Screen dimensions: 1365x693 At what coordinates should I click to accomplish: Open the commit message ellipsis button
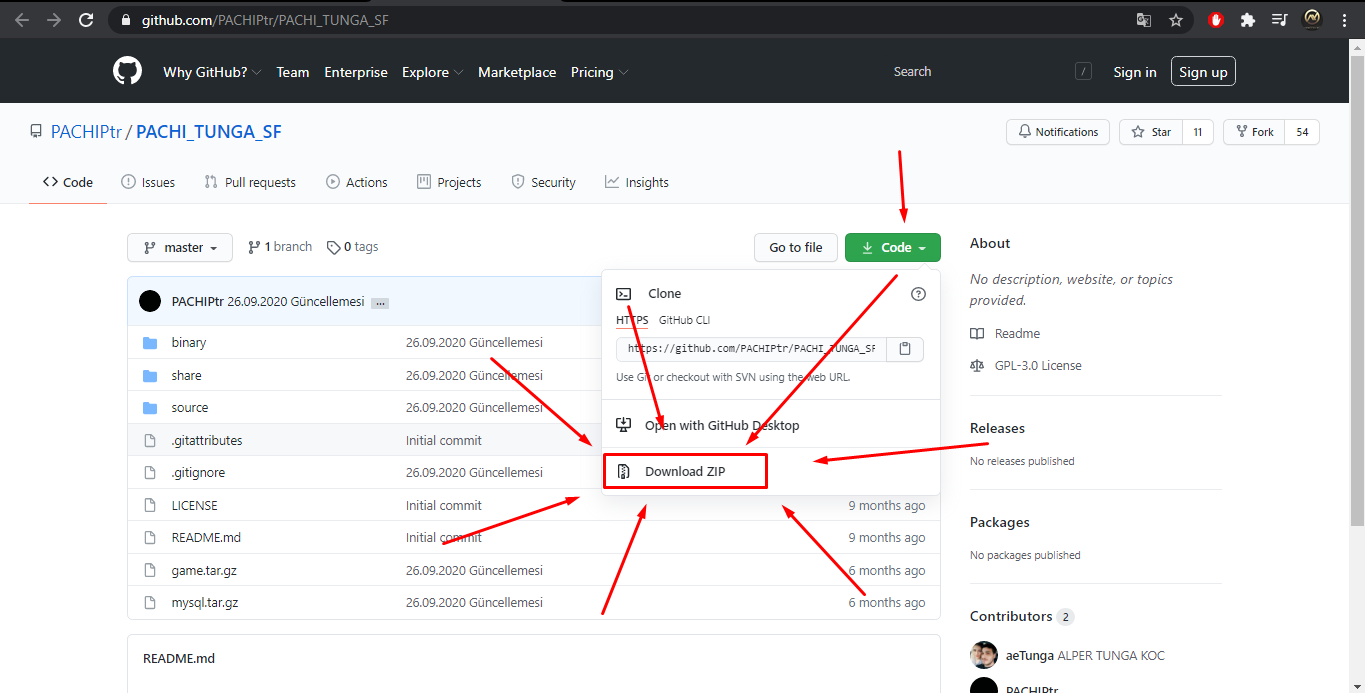pos(380,302)
